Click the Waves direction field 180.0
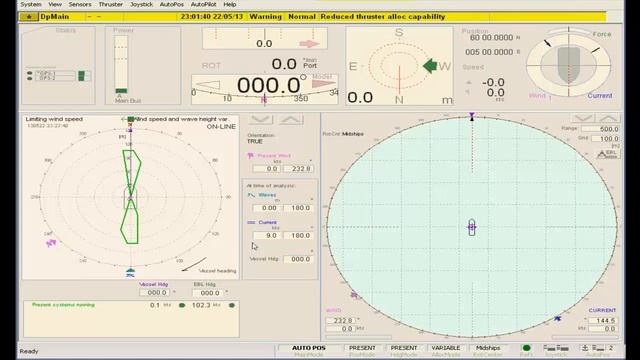The width and height of the screenshot is (640, 360). coord(298,208)
